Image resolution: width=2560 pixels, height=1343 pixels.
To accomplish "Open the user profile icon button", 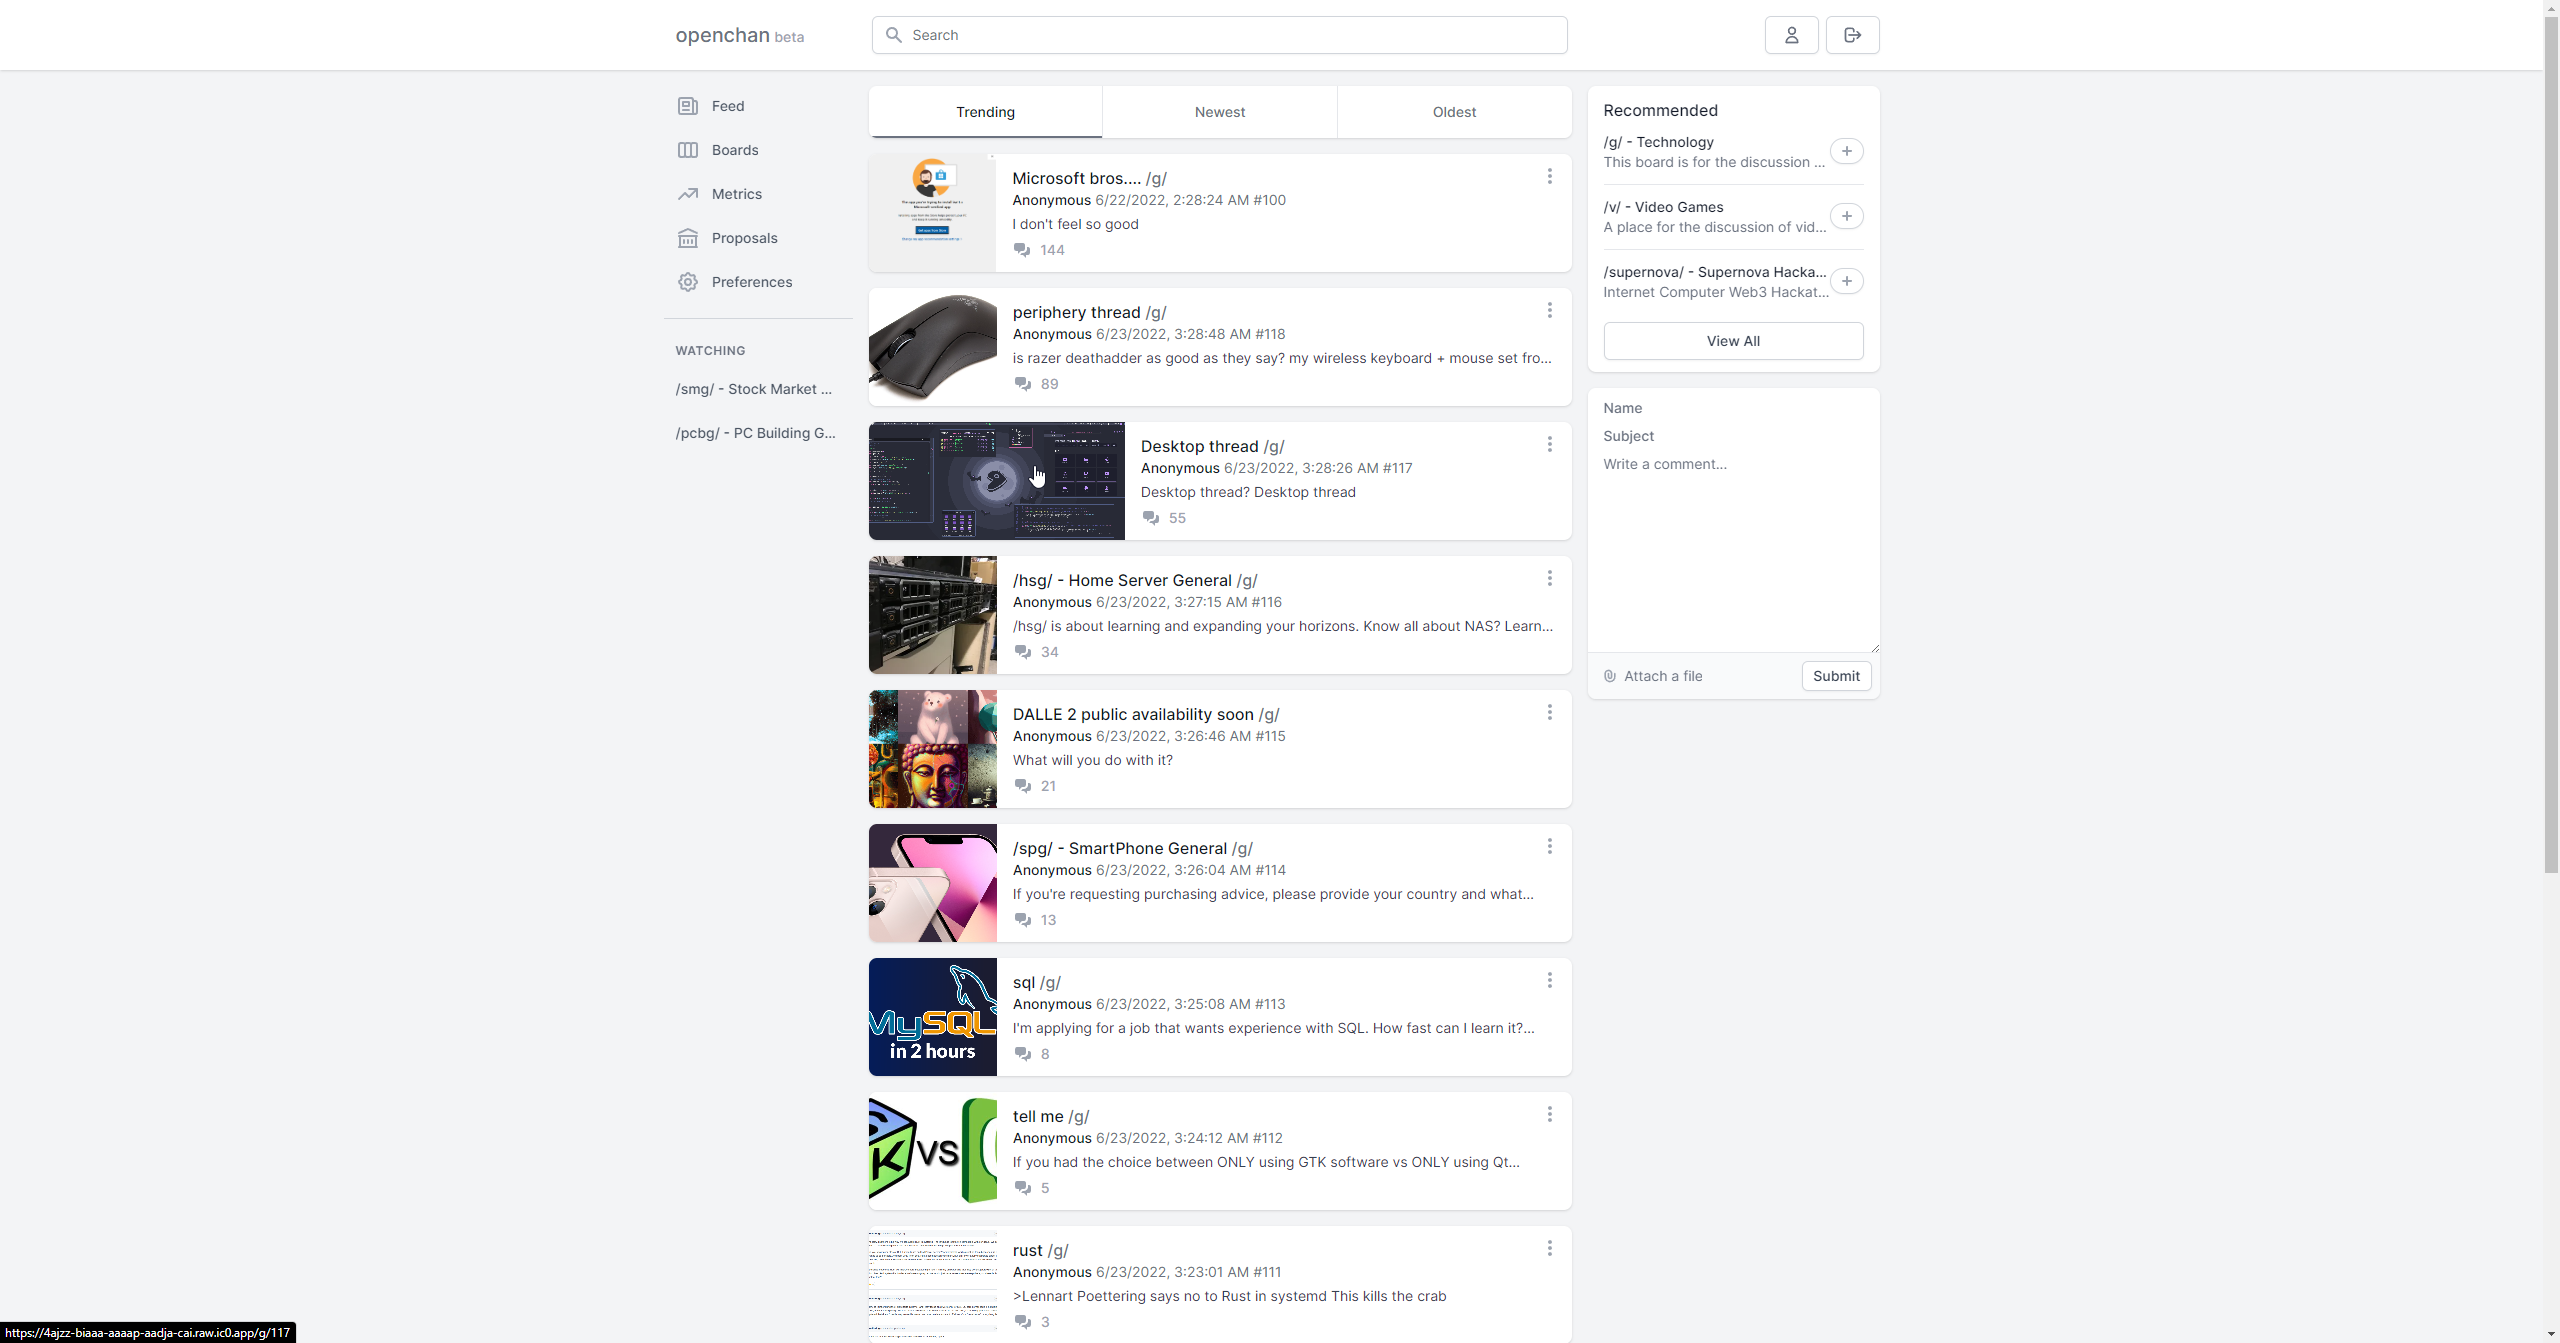I will (x=1791, y=35).
